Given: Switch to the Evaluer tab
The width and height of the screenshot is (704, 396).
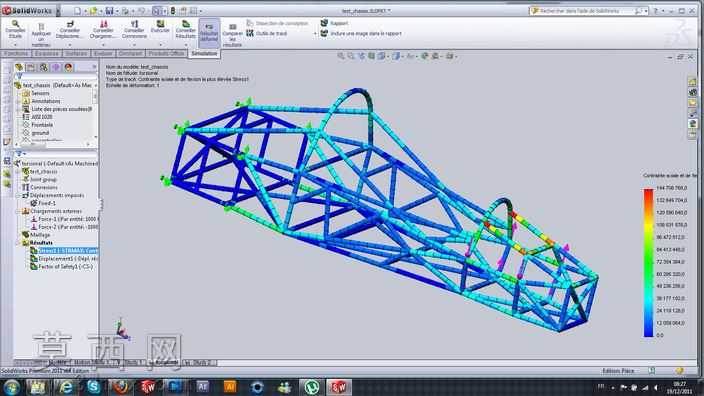Looking at the screenshot, I should click(x=103, y=53).
